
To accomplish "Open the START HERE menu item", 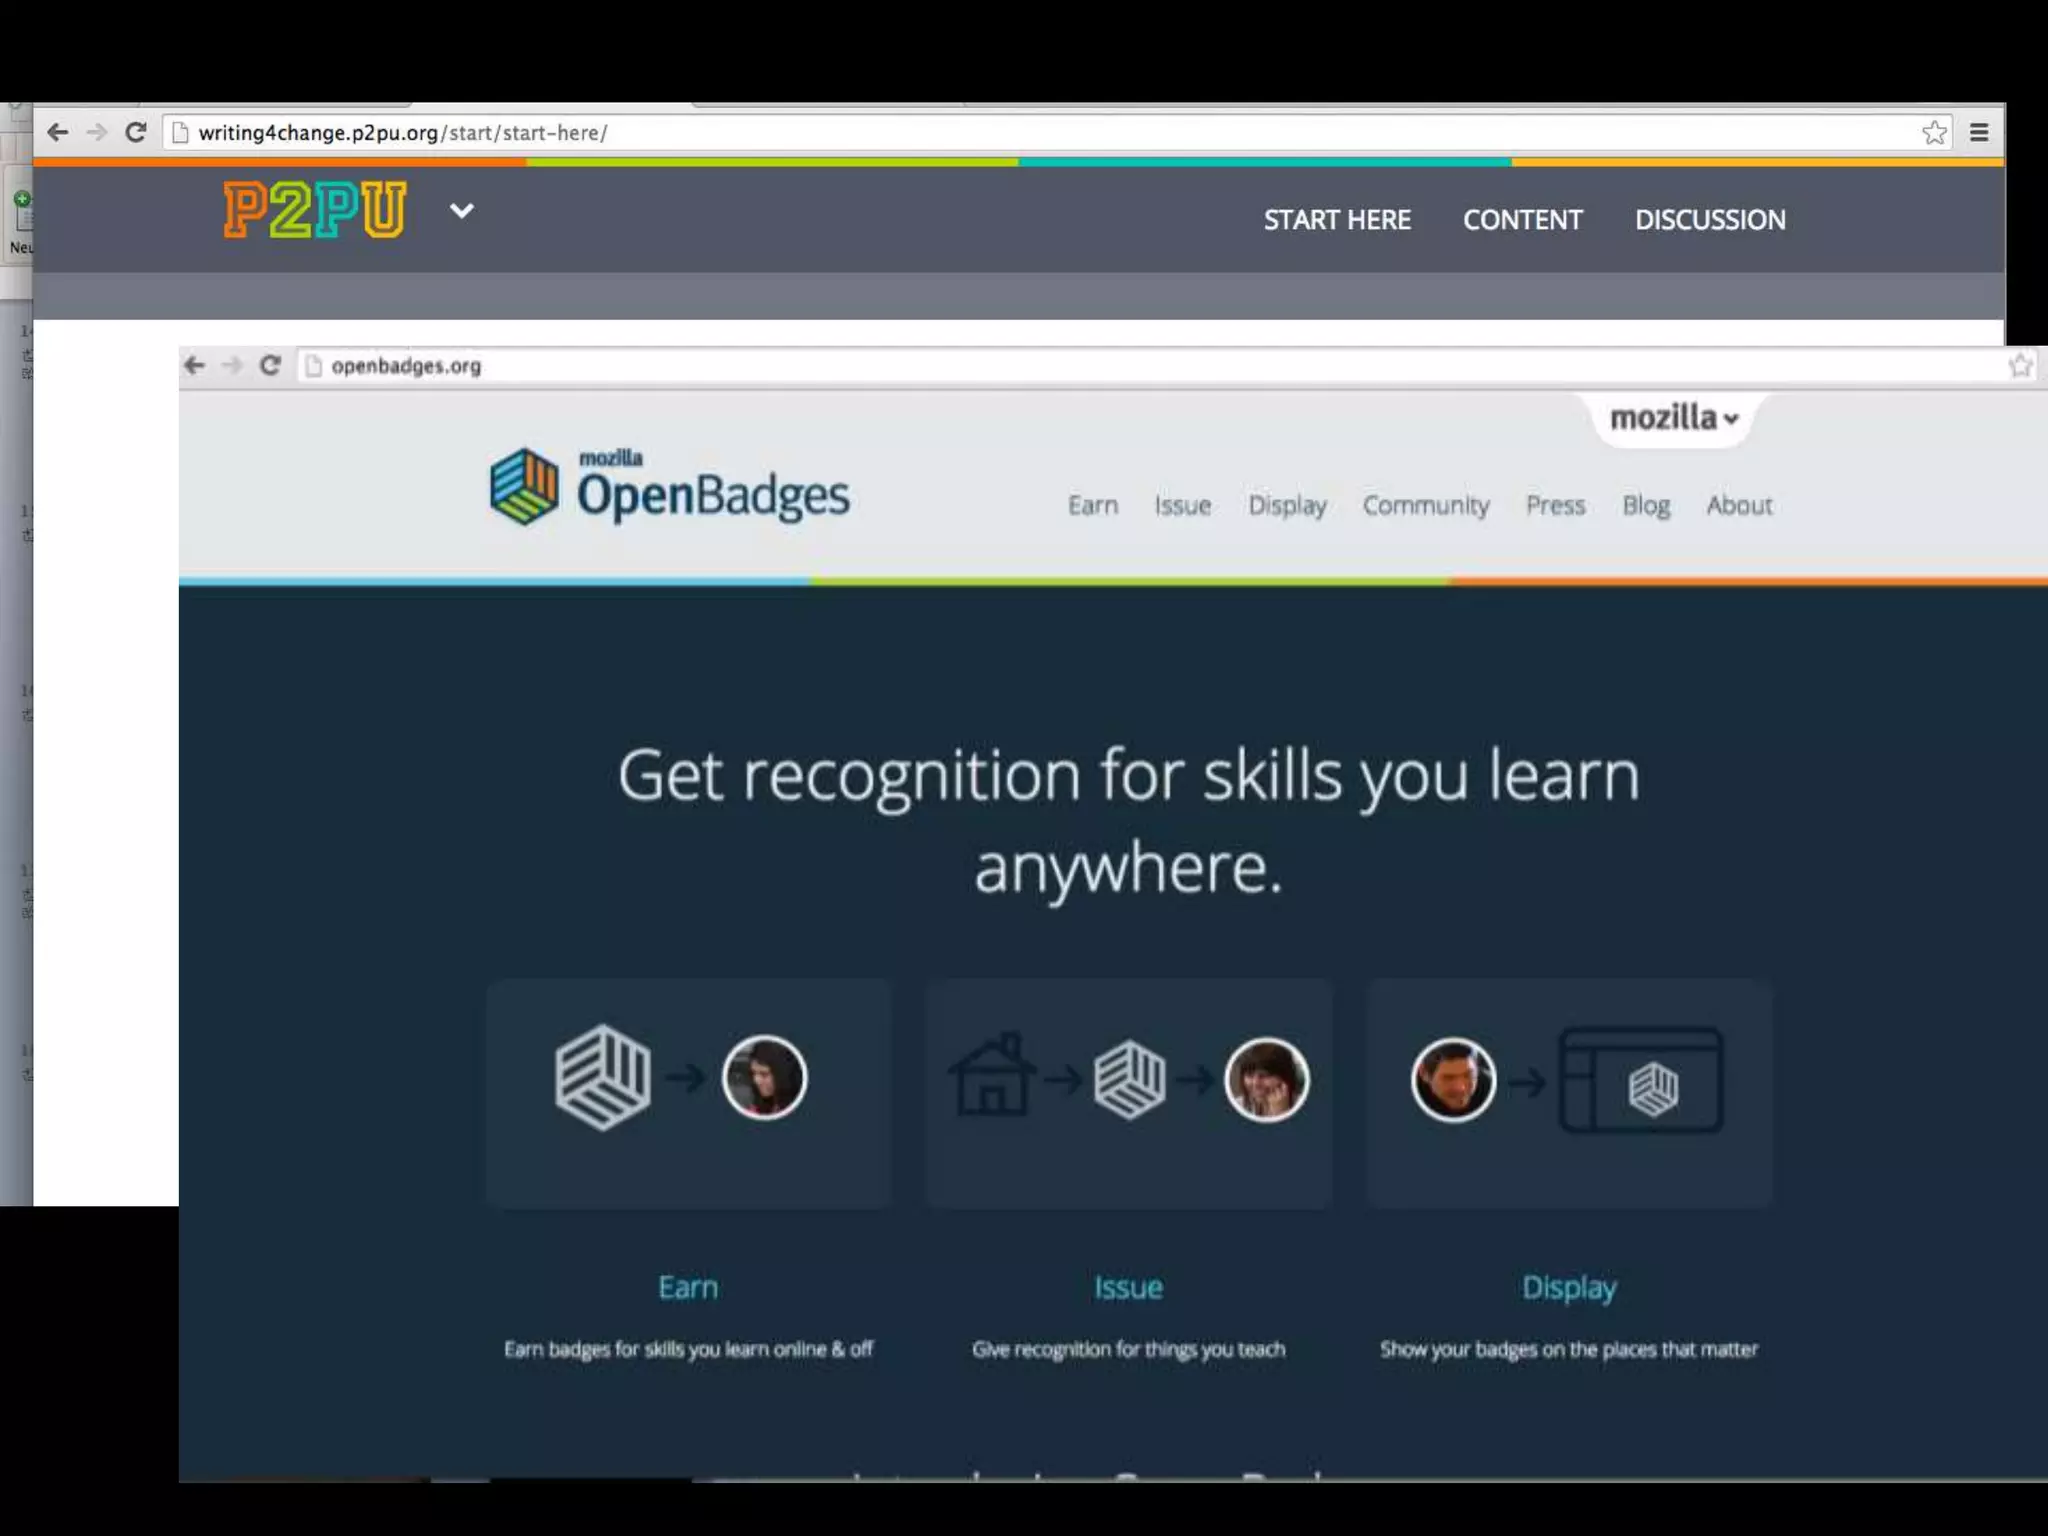I will click(1336, 220).
